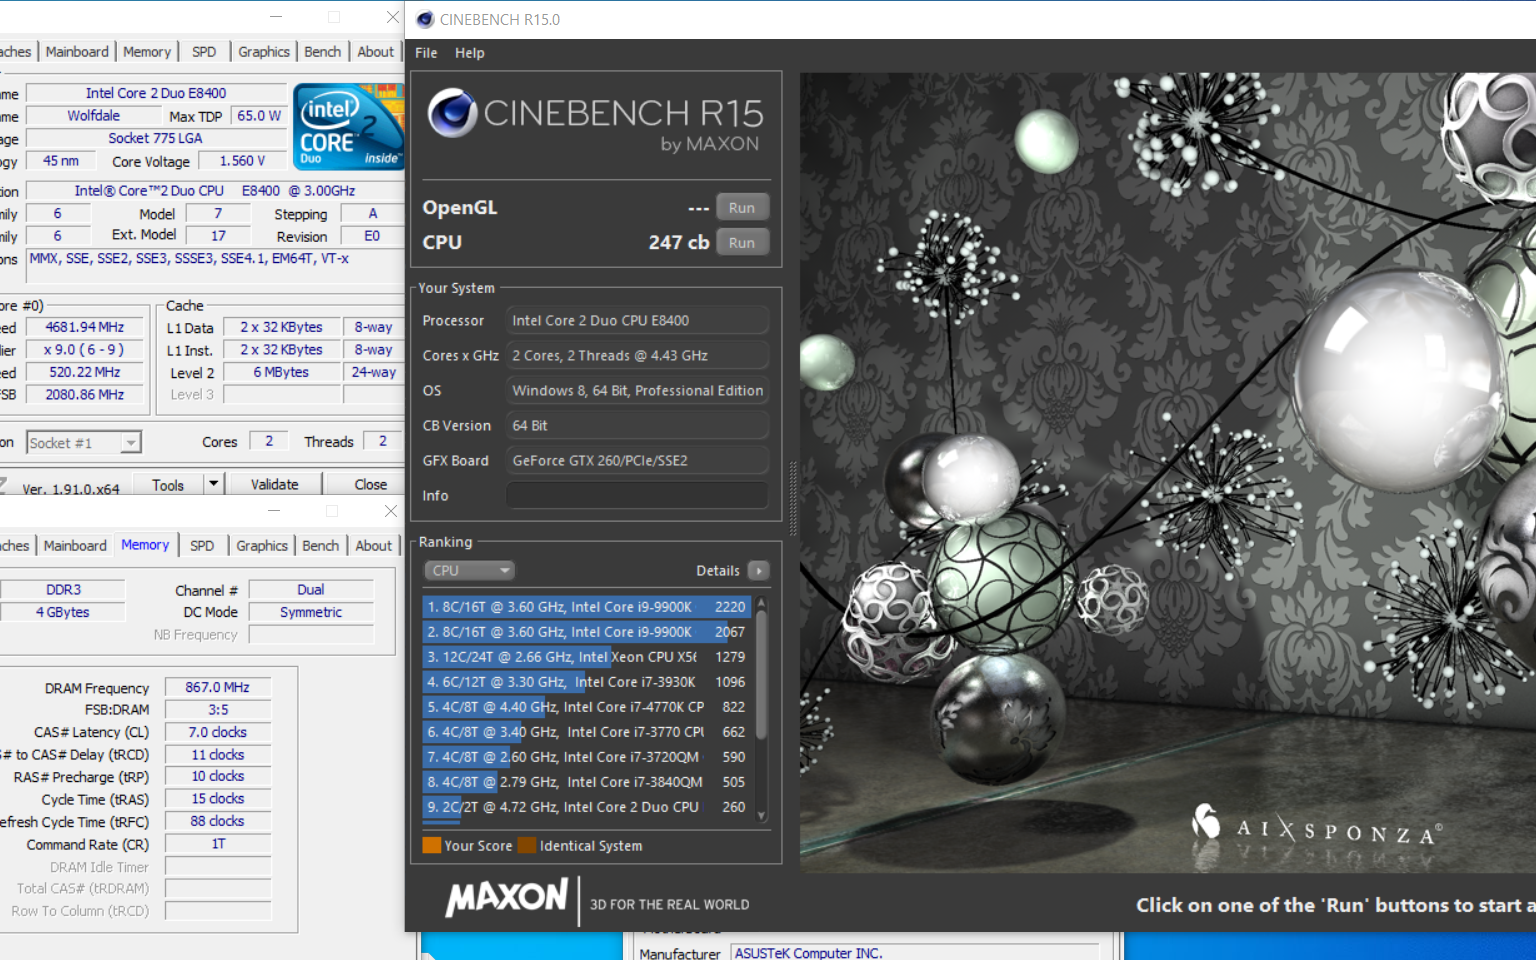Switch to About tab in upper CPU-Z
The width and height of the screenshot is (1536, 960).
375,52
